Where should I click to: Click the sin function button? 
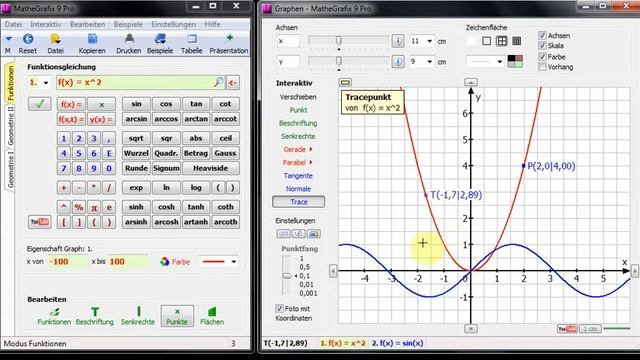(x=136, y=104)
